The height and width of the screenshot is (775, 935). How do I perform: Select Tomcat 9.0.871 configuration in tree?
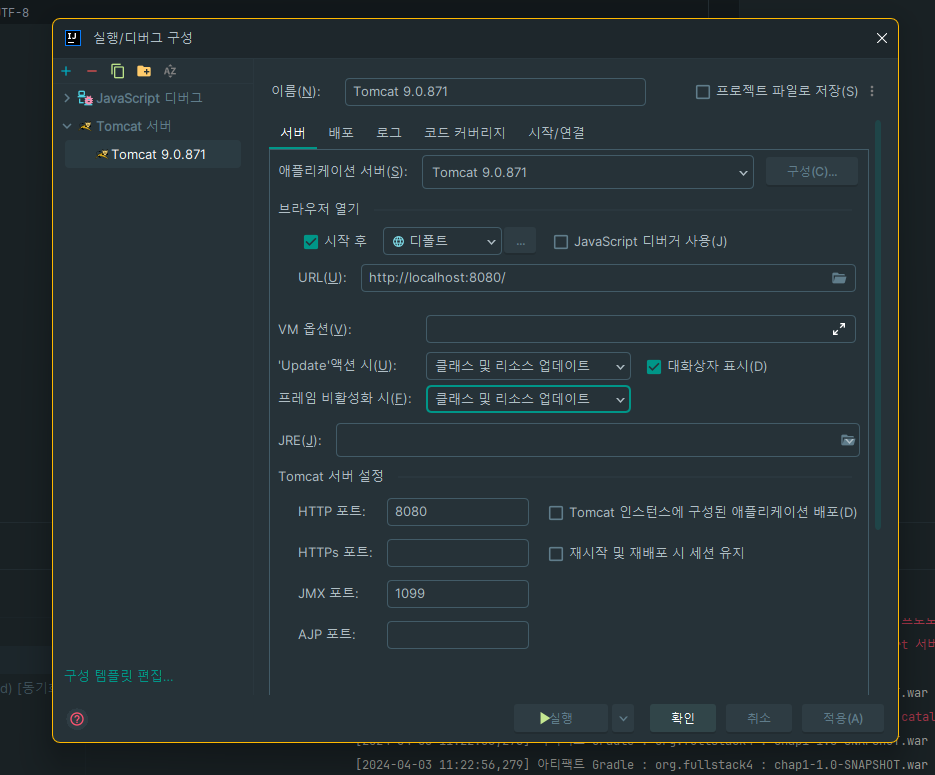coord(153,154)
